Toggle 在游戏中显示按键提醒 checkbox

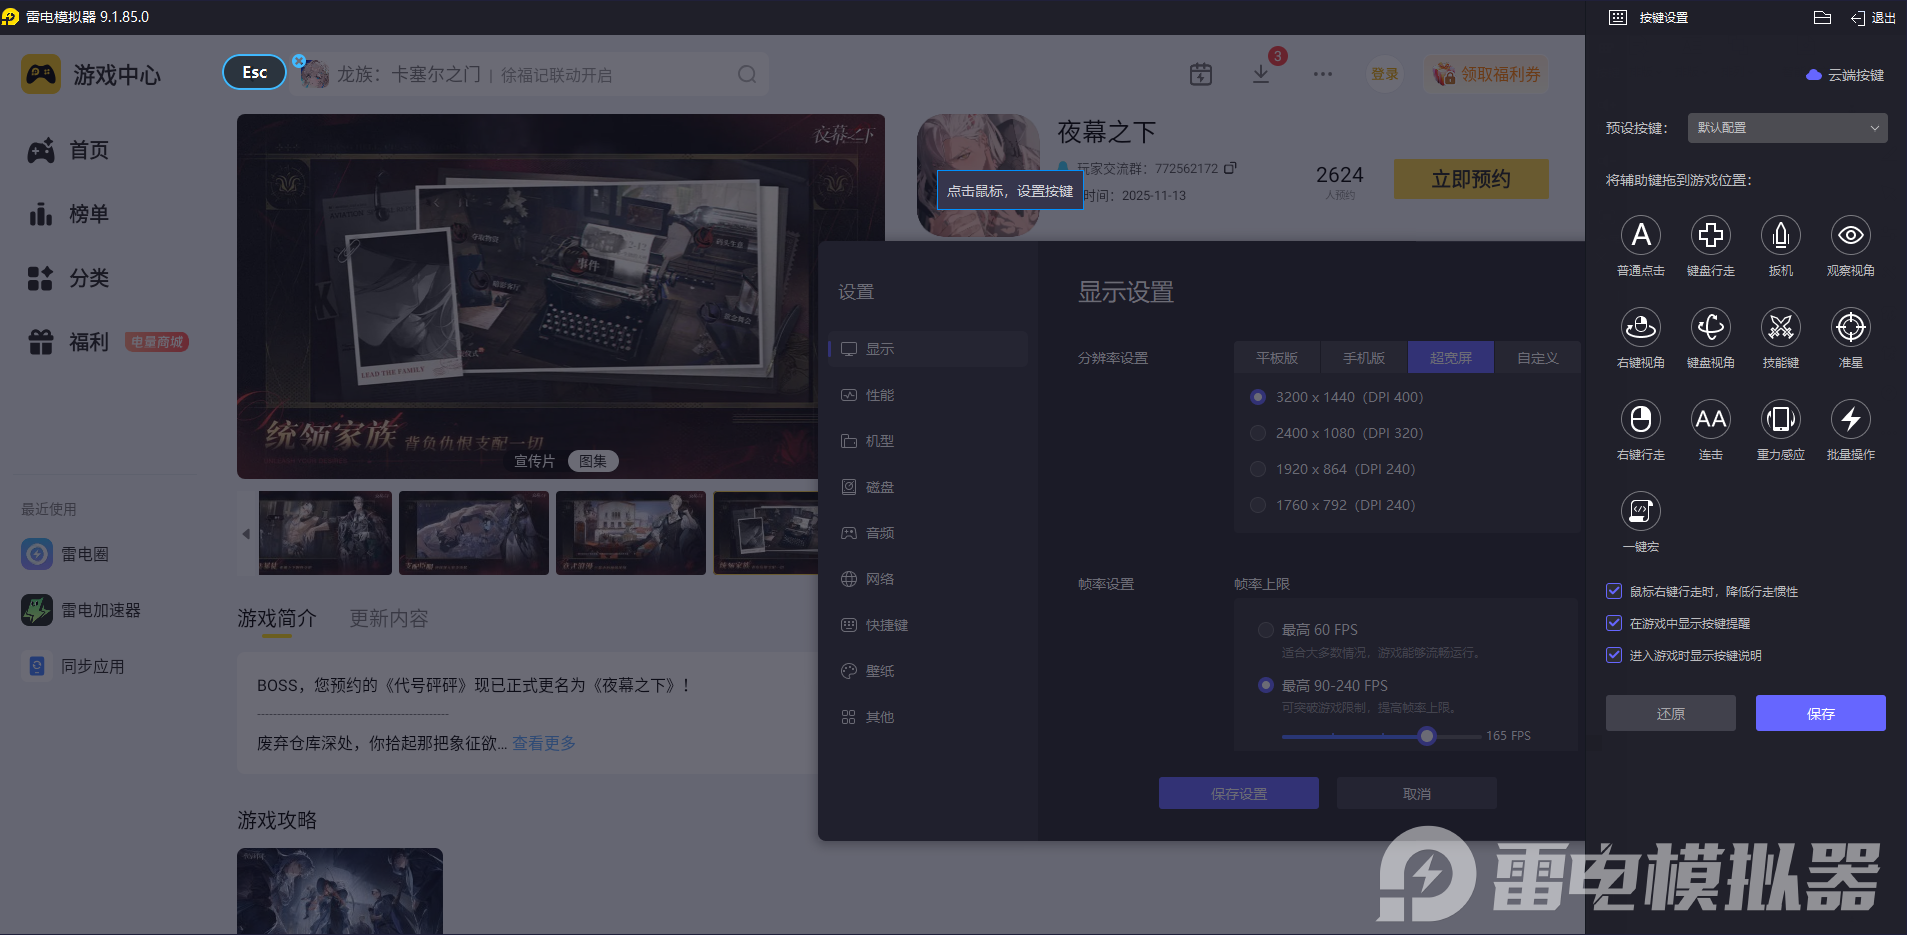point(1613,623)
